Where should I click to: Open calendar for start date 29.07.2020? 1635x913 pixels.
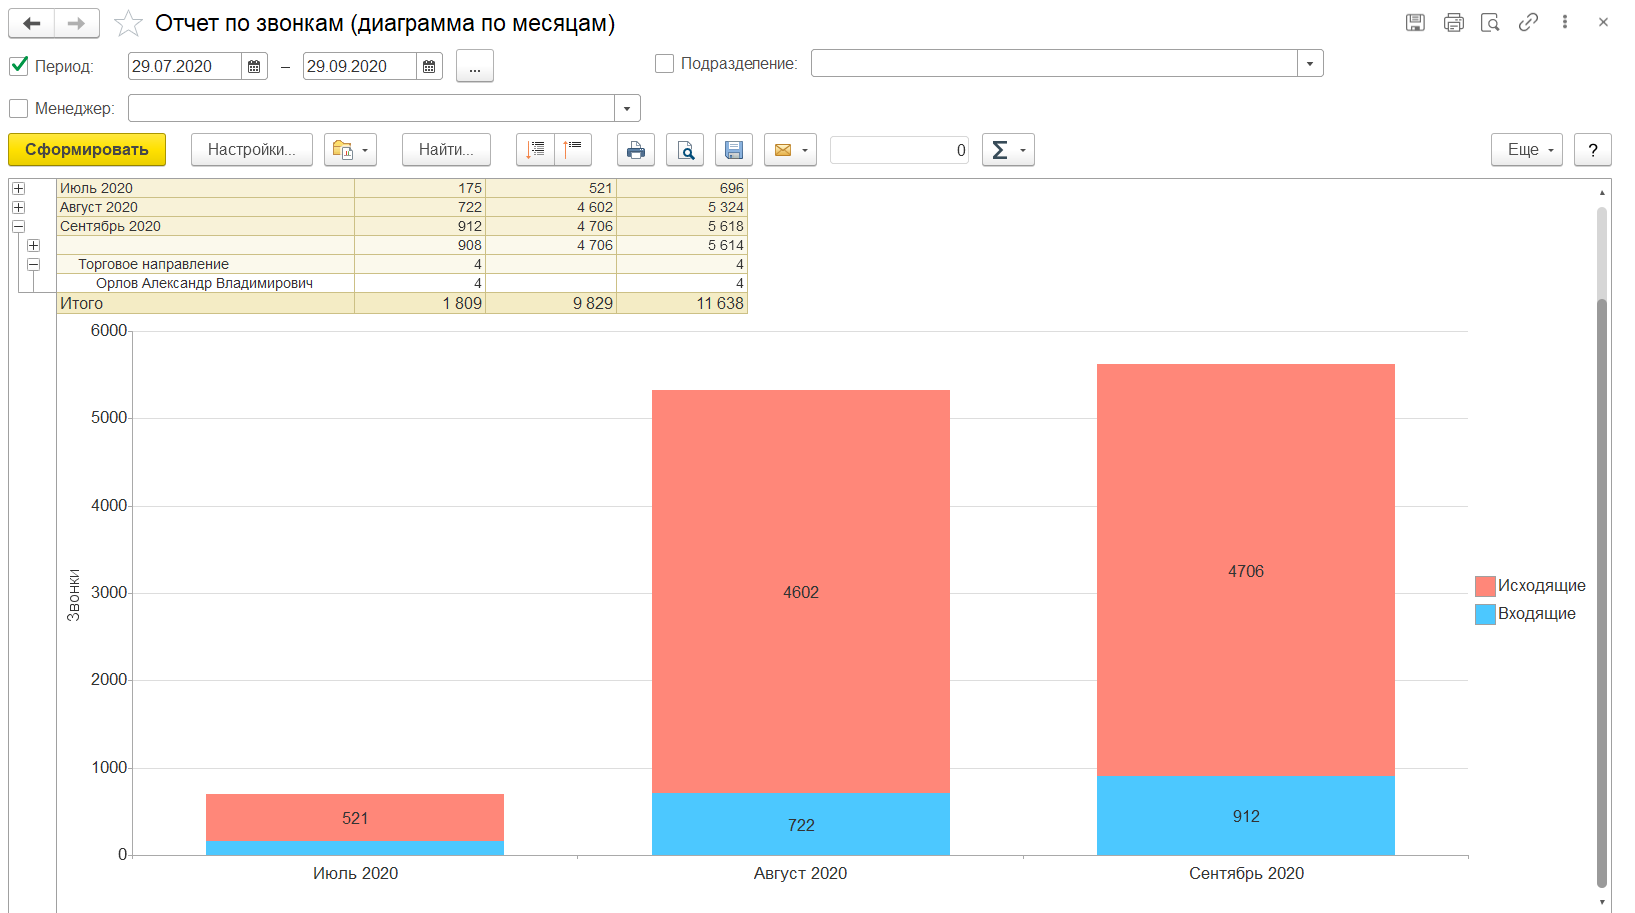pyautogui.click(x=254, y=66)
